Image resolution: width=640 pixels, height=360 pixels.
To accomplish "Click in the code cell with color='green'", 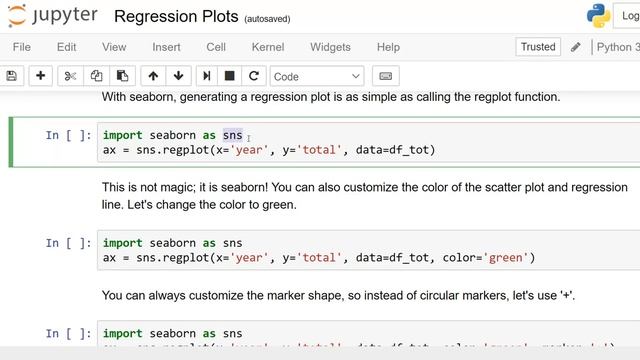I will pyautogui.click(x=369, y=250).
